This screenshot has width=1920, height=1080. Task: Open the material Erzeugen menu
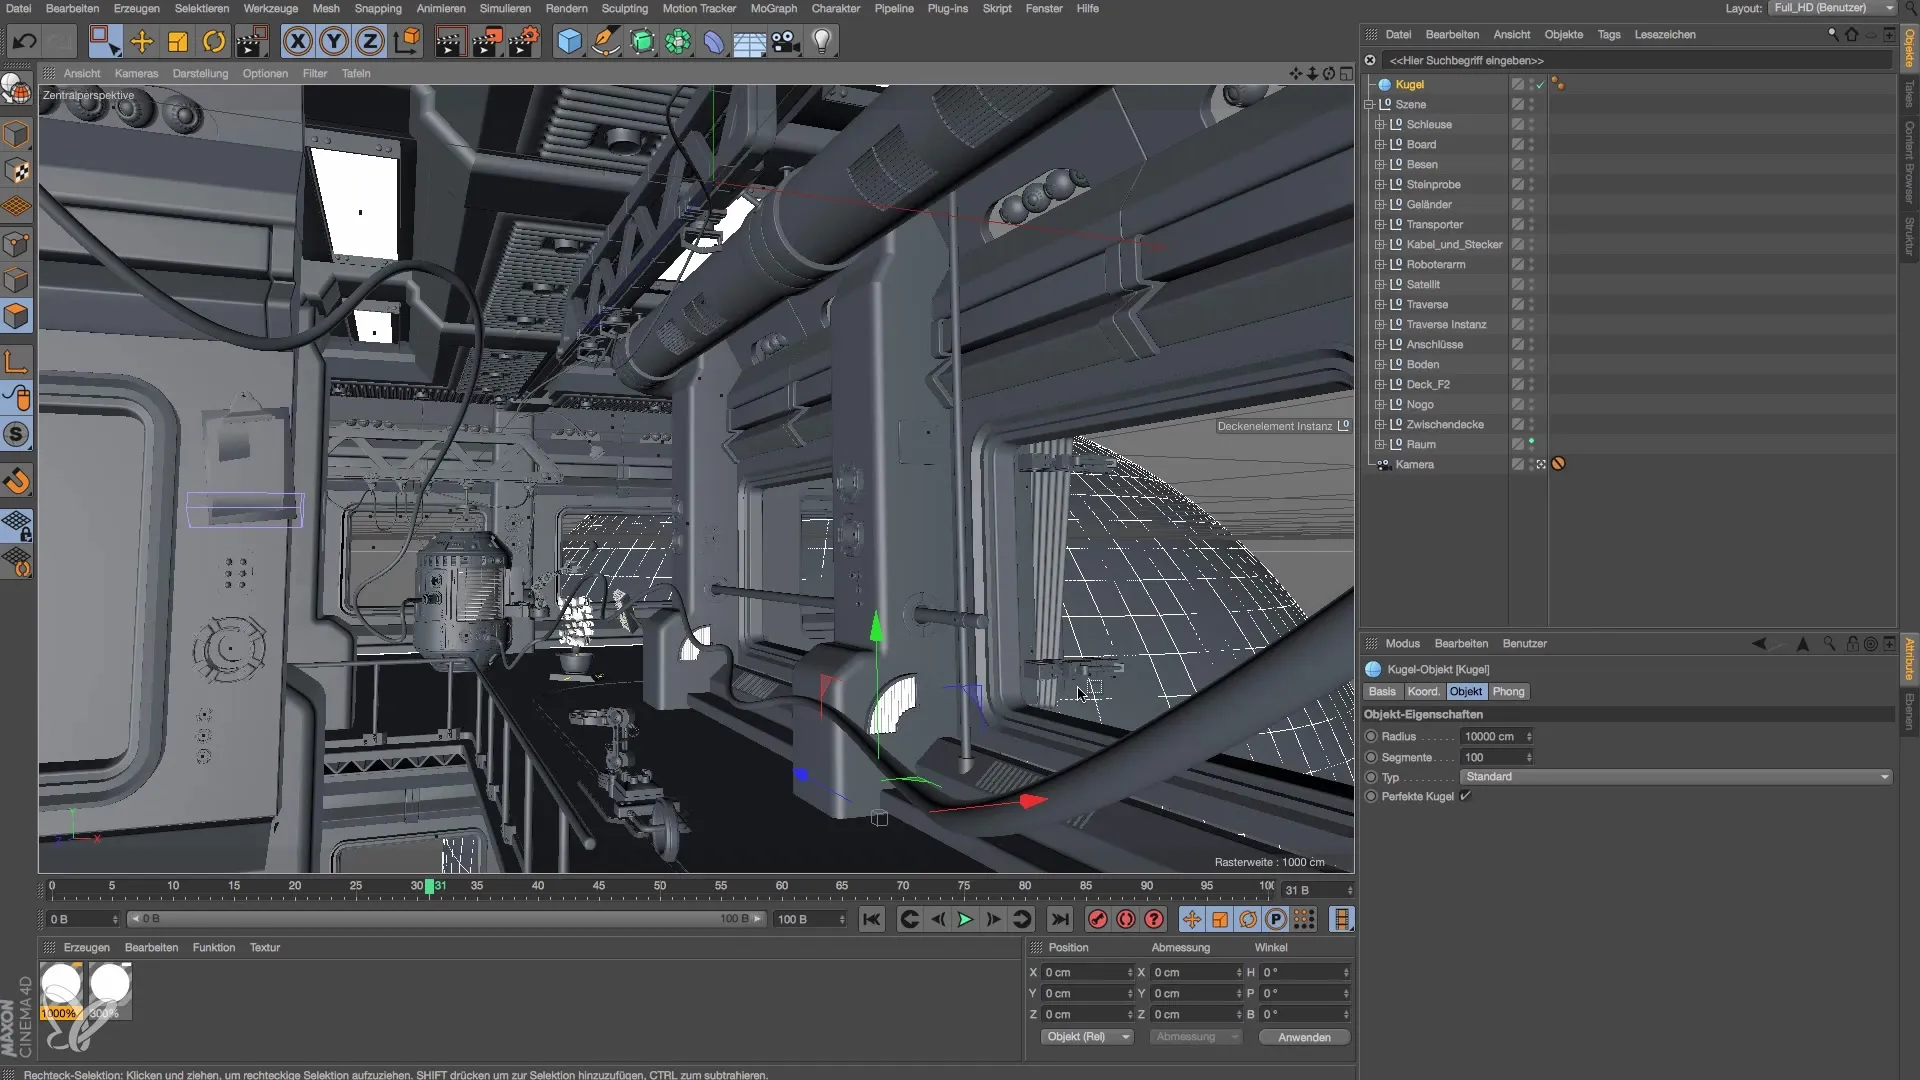click(x=86, y=947)
